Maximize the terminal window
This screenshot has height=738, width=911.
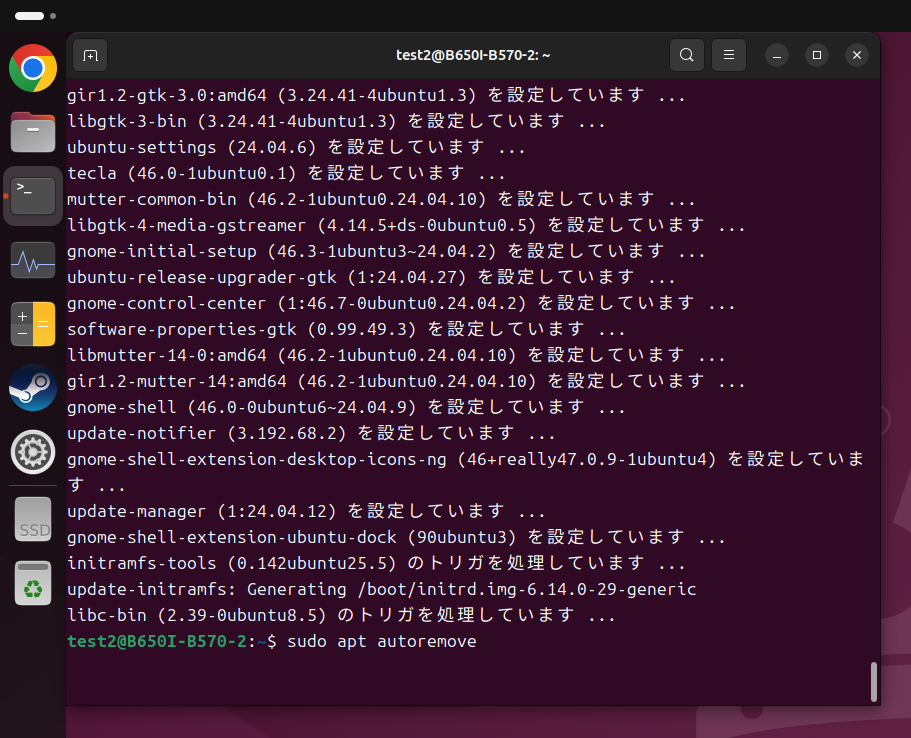coord(817,55)
